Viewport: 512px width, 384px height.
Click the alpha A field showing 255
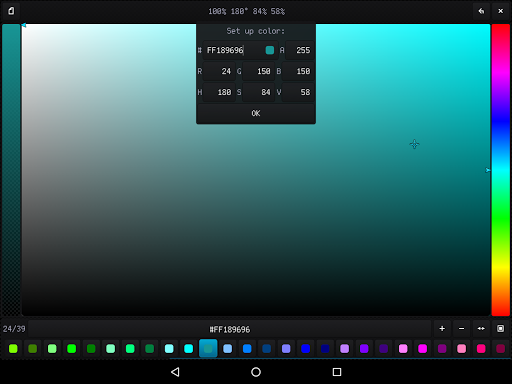click(x=299, y=50)
